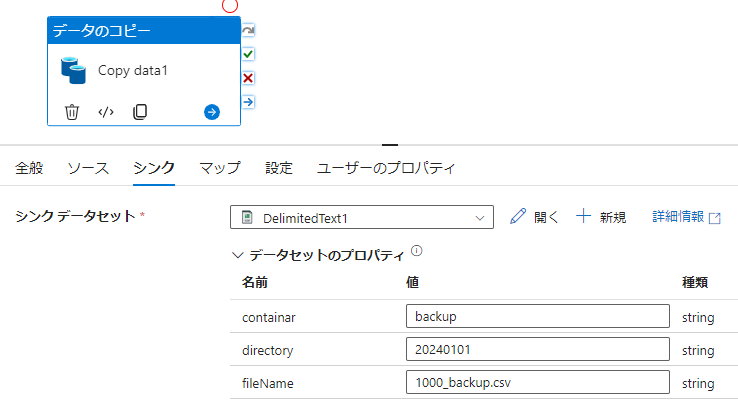View the Copy data1 source code icon
The width and height of the screenshot is (738, 405).
pyautogui.click(x=106, y=112)
